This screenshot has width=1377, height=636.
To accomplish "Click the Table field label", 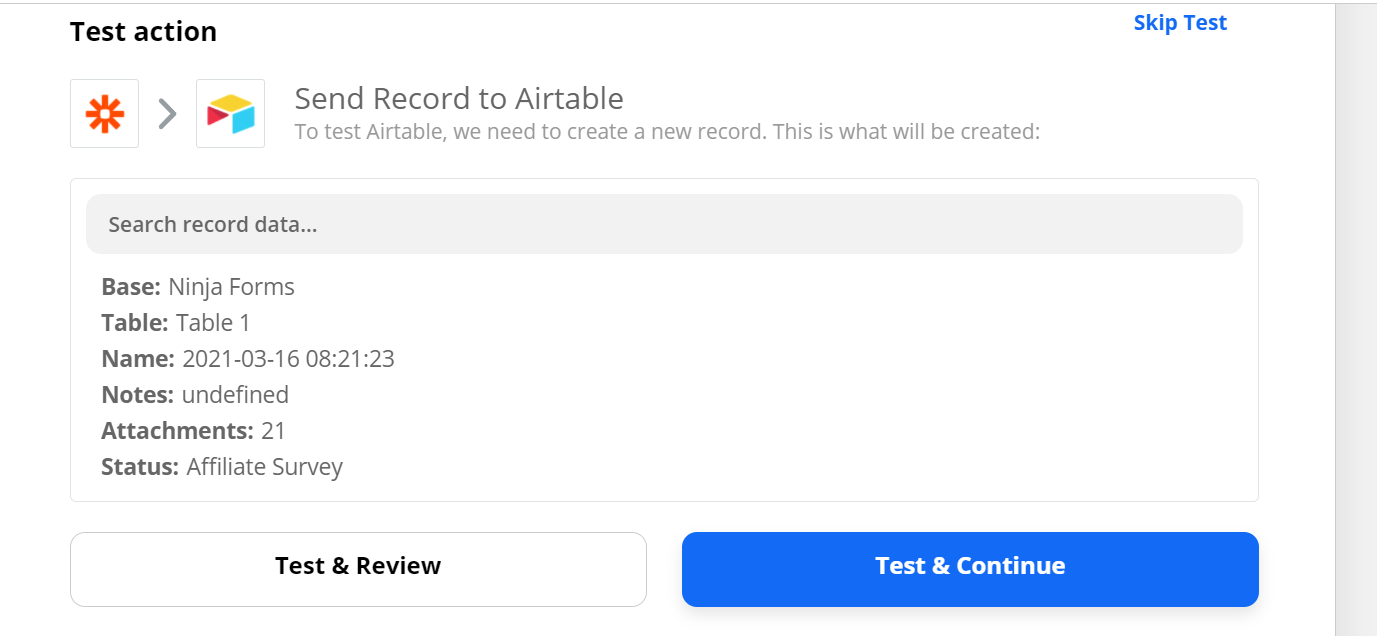I will [x=135, y=323].
